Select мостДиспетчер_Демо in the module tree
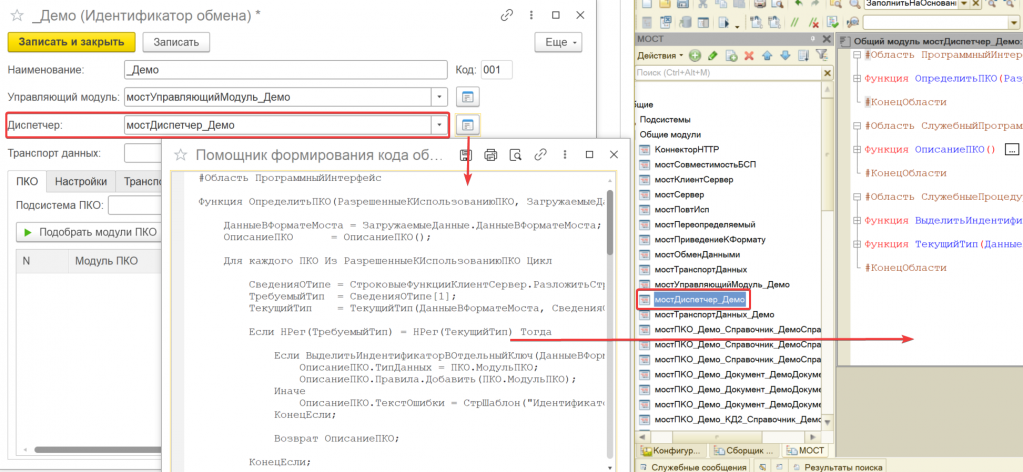 pos(699,300)
